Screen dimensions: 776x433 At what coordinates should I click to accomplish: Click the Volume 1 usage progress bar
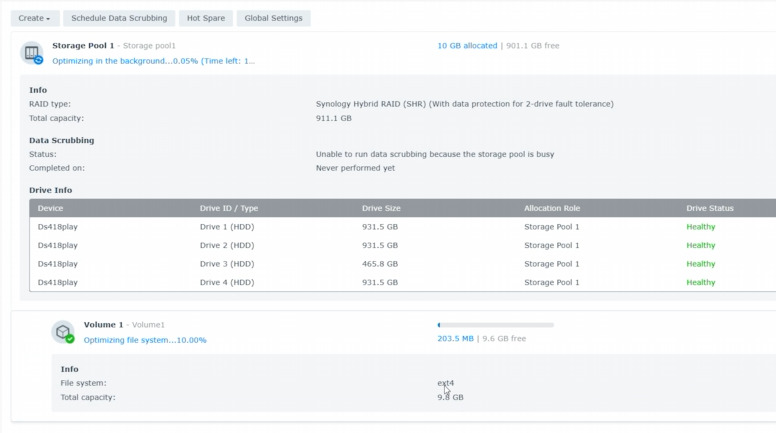(x=495, y=325)
